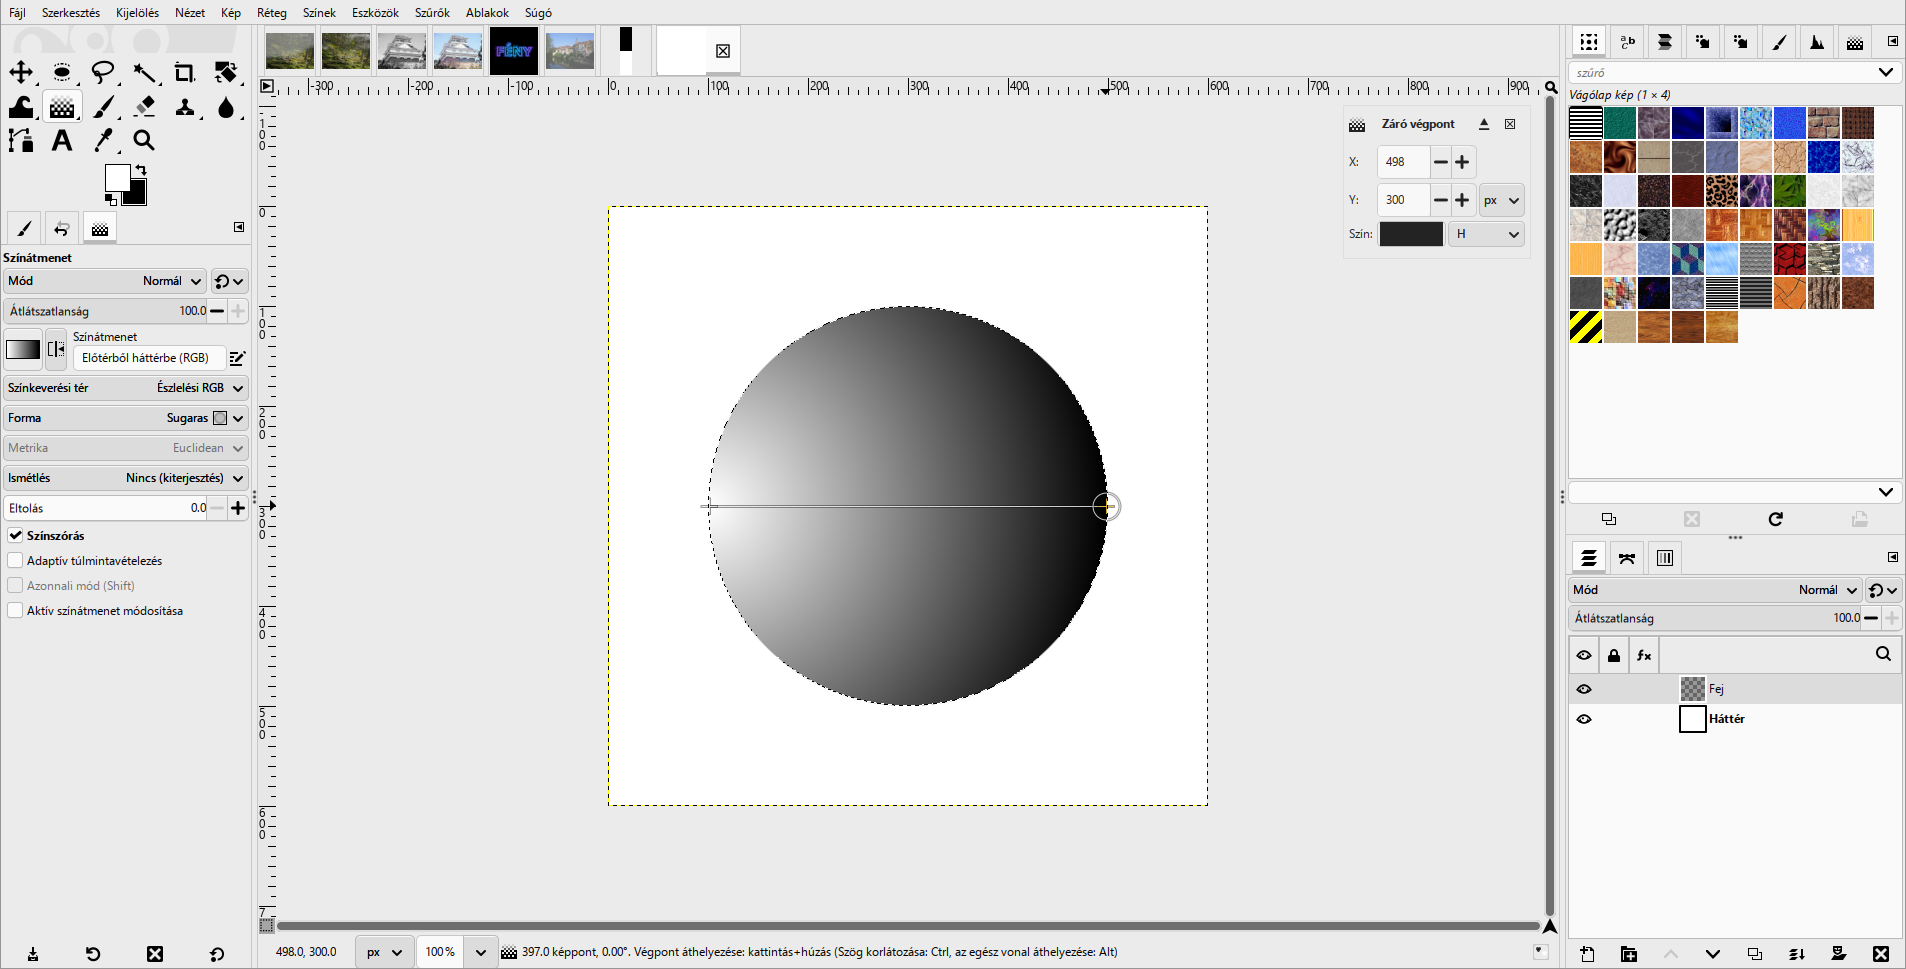Open the tool Mód Normál dropdown
1906x969 pixels.
tap(105, 281)
